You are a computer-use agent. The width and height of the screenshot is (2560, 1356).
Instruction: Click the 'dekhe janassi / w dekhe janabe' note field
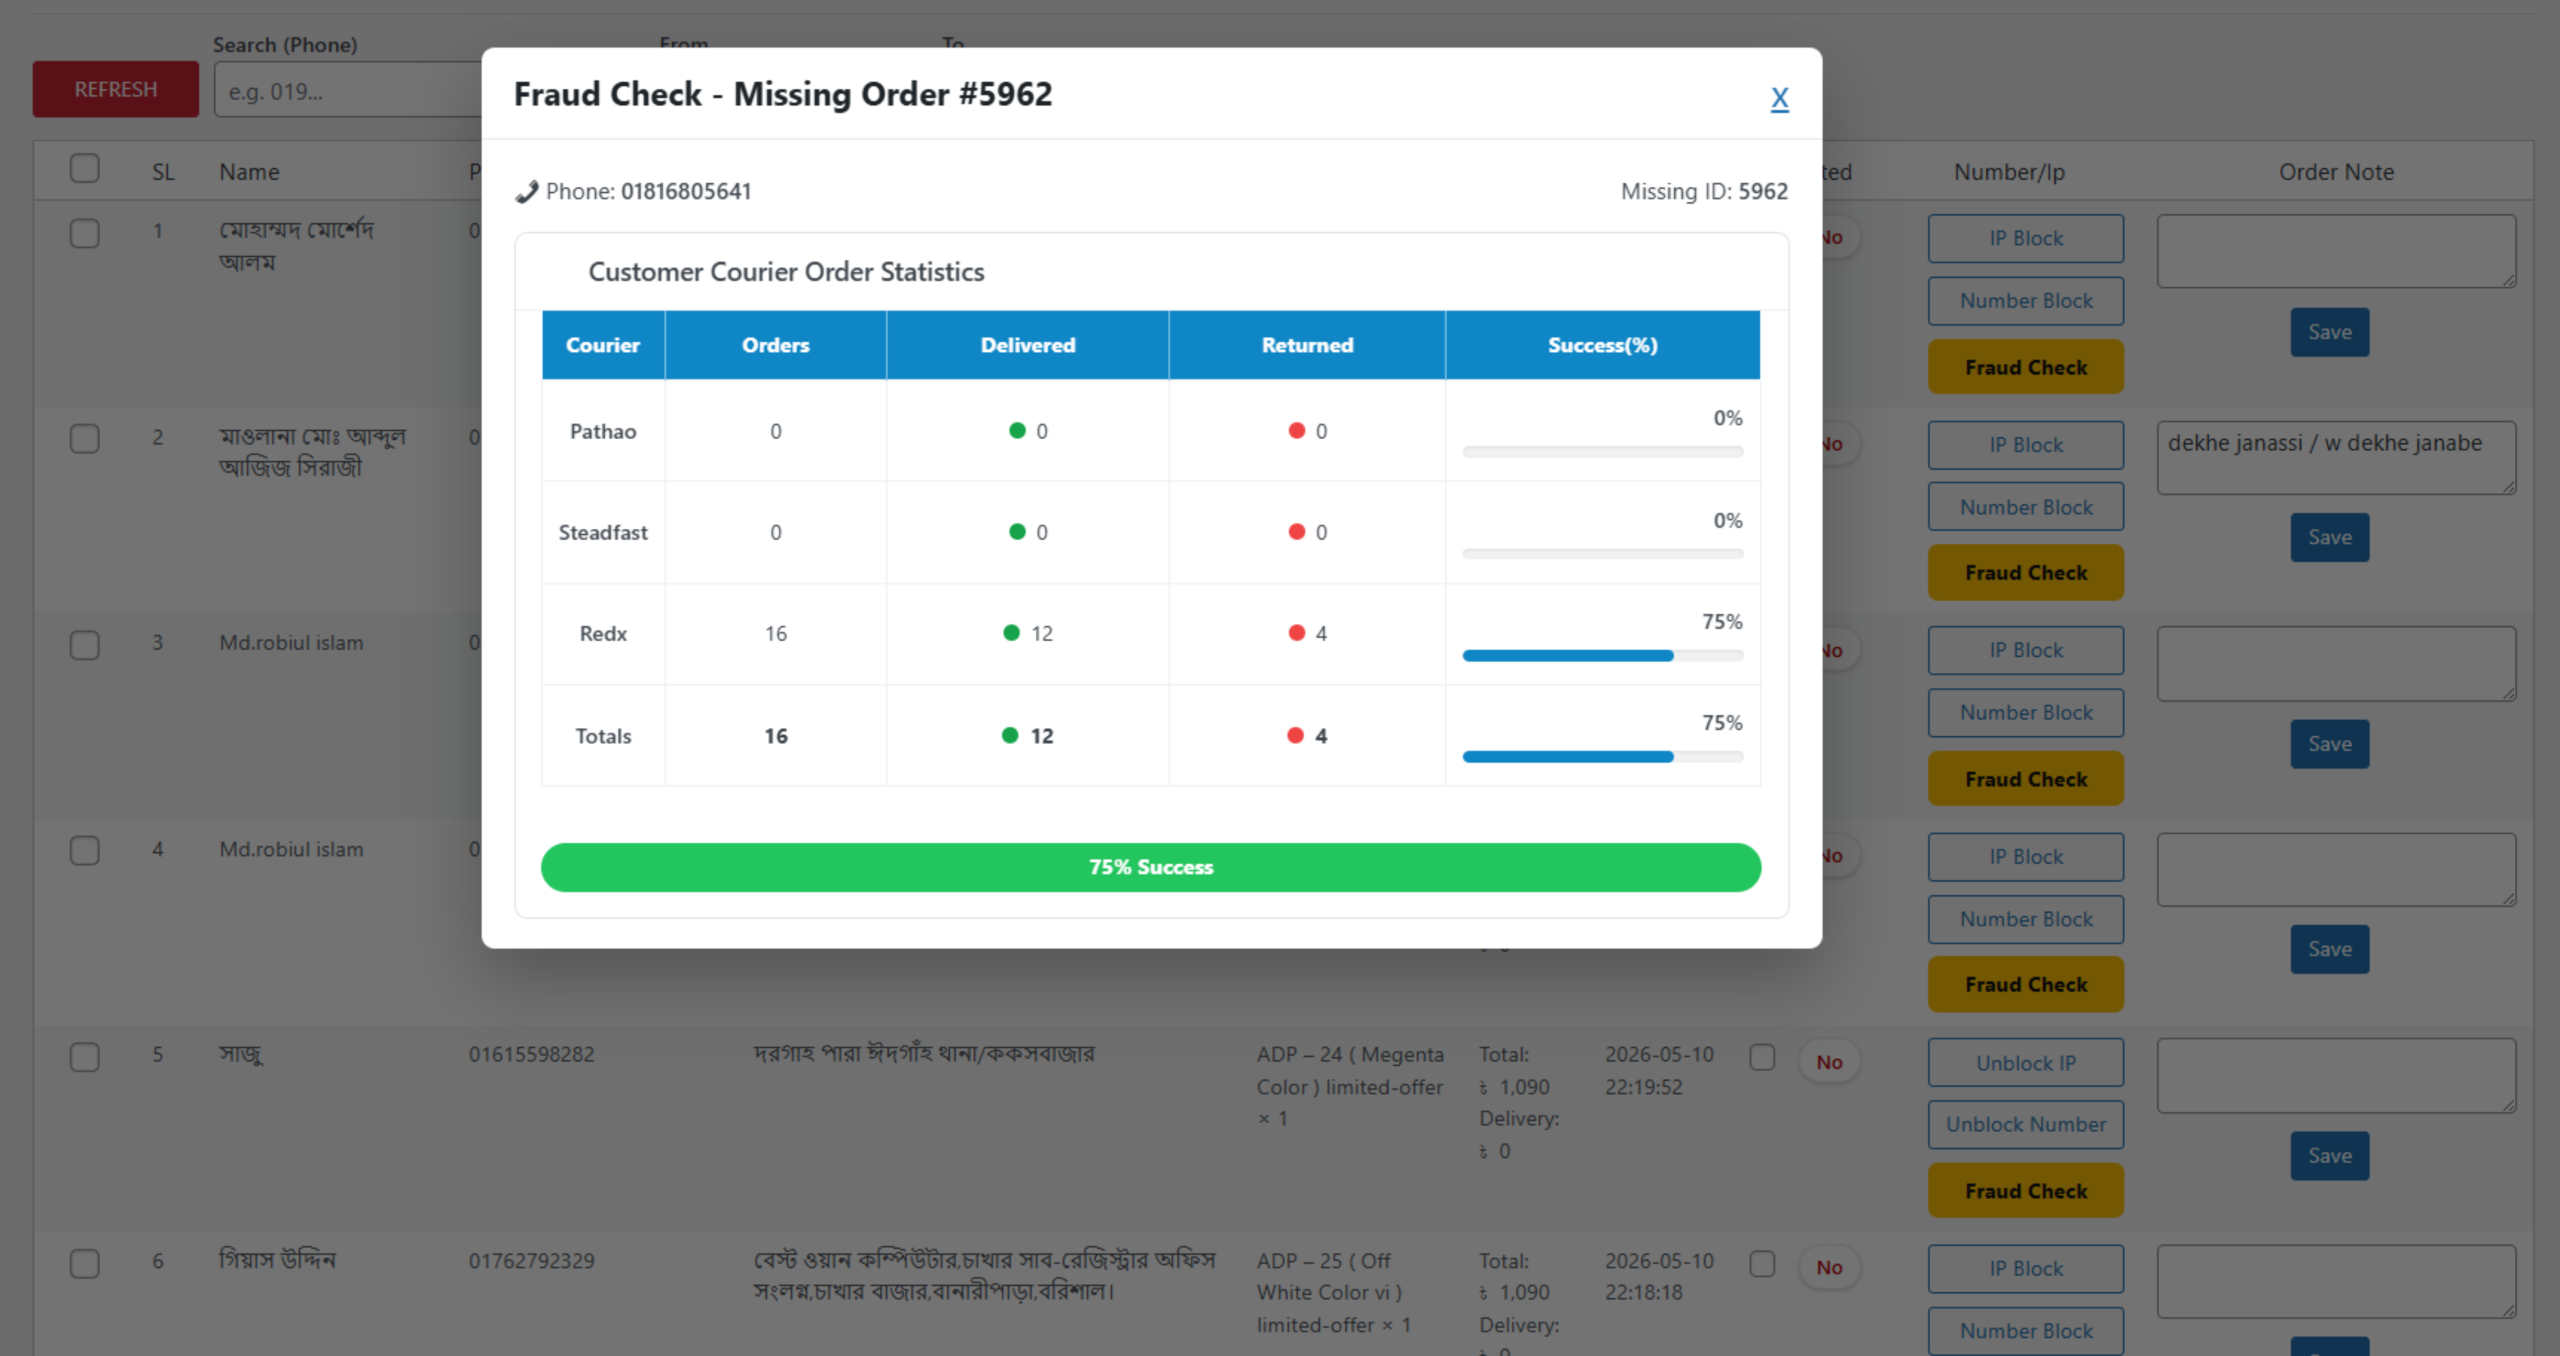point(2337,458)
